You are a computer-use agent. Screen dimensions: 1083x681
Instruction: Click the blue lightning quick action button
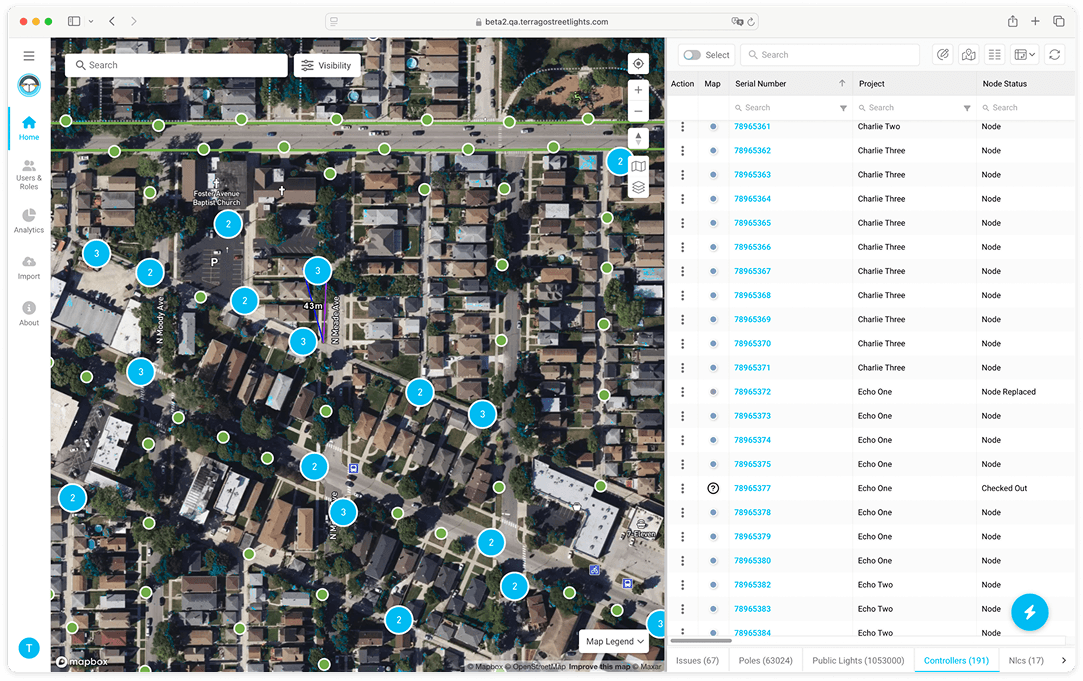coord(1029,611)
